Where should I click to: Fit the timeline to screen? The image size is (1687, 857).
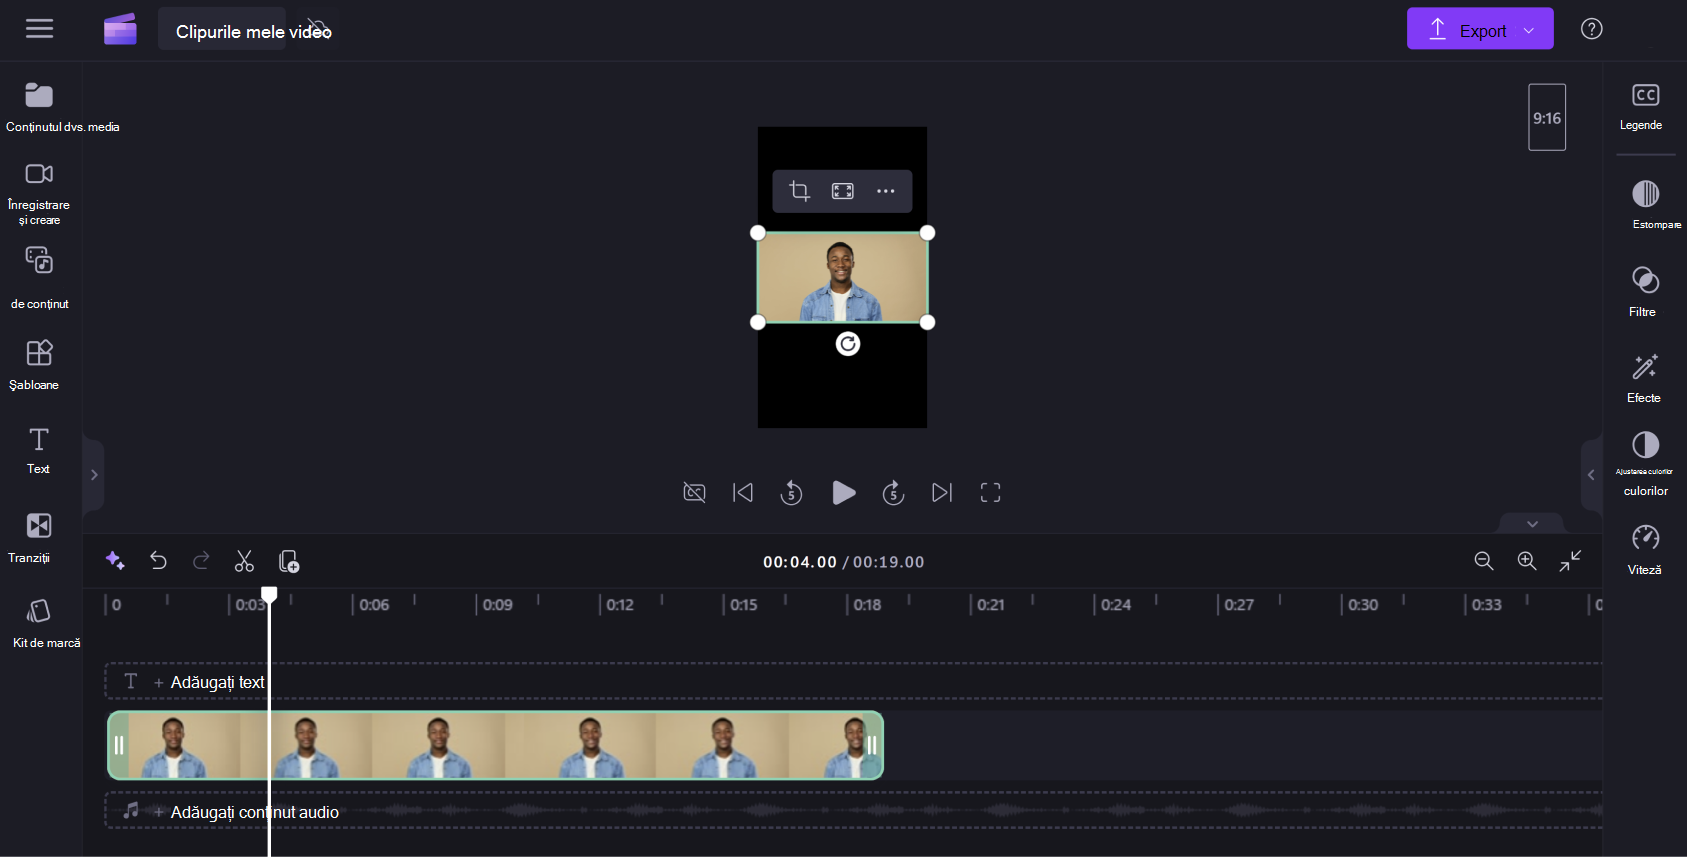click(x=1570, y=561)
